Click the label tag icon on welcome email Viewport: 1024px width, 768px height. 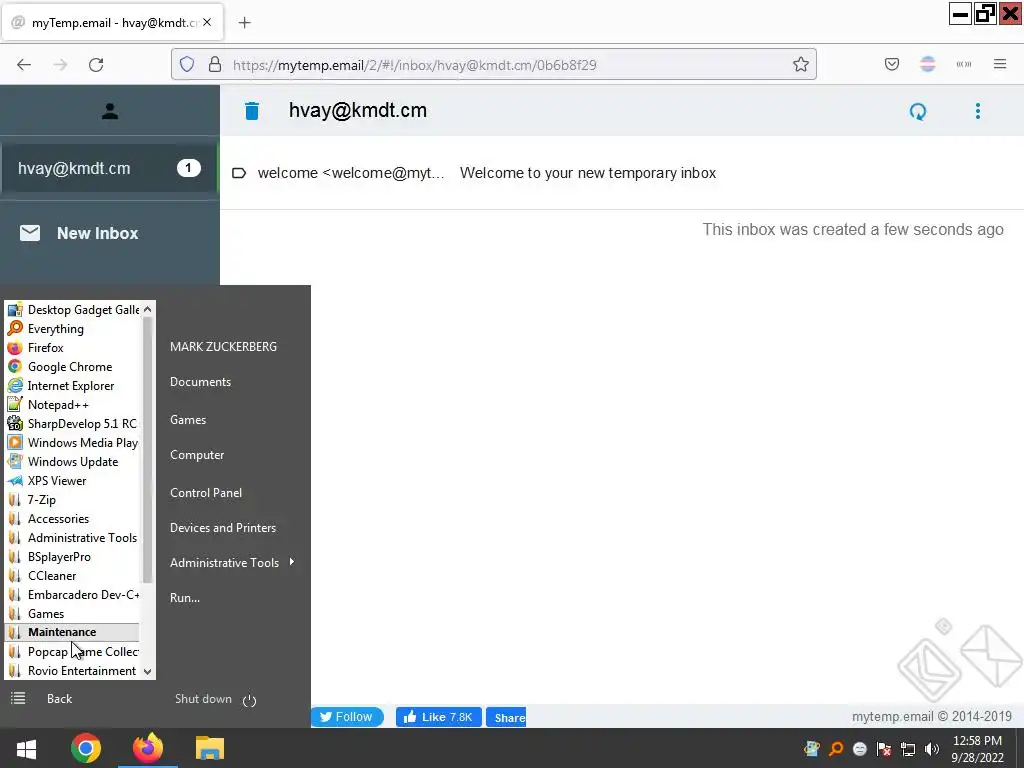pyautogui.click(x=239, y=173)
